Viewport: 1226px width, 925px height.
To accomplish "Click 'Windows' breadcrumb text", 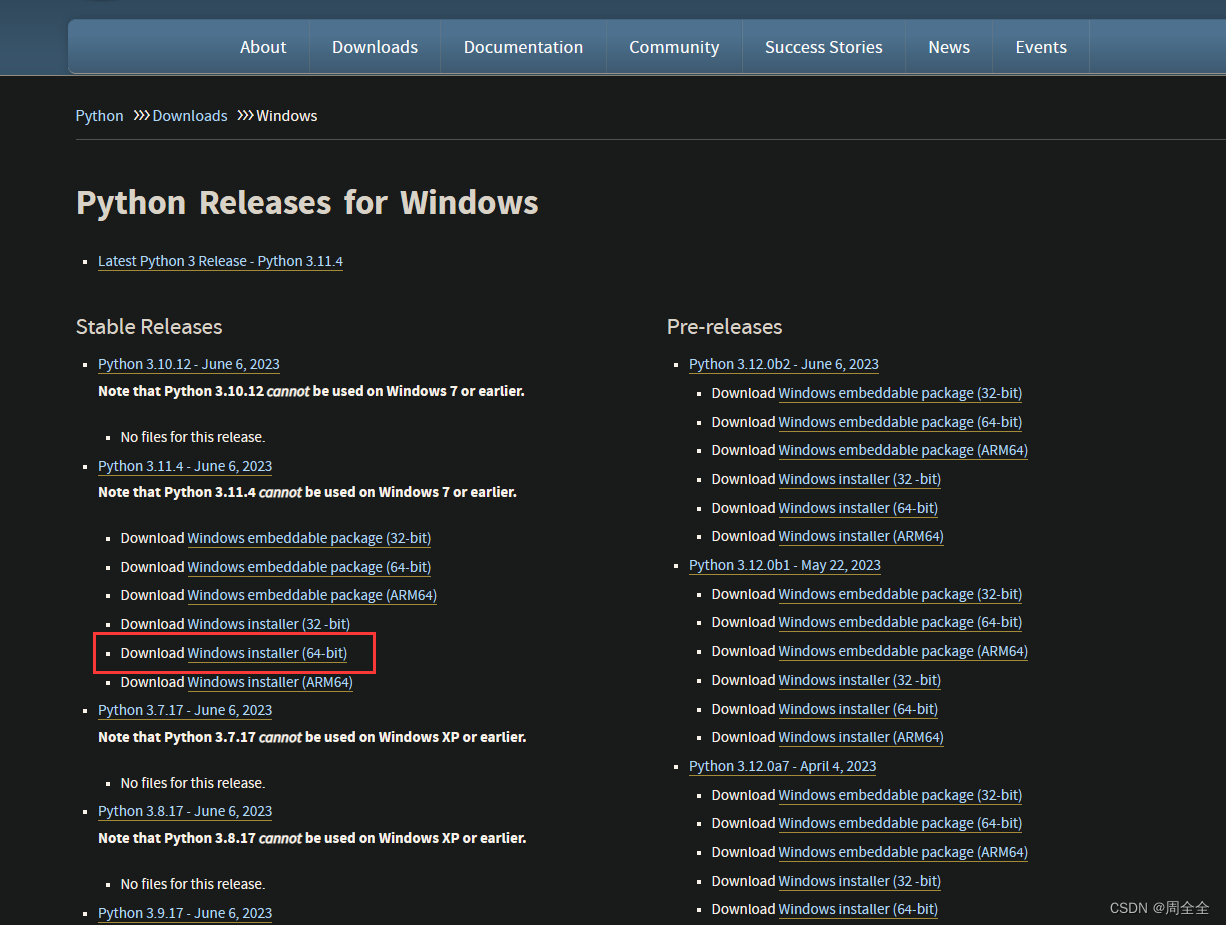I will click(x=287, y=116).
